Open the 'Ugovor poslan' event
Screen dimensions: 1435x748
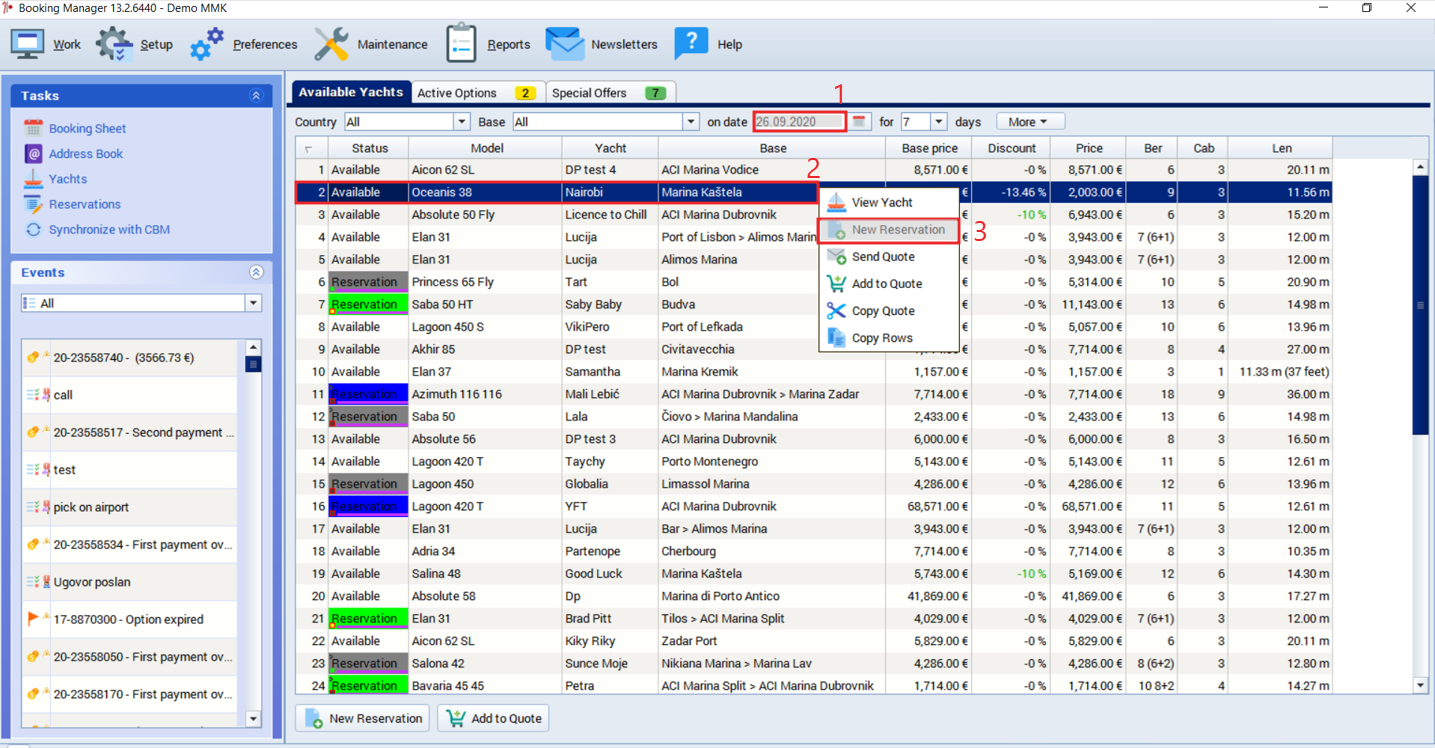[x=130, y=582]
